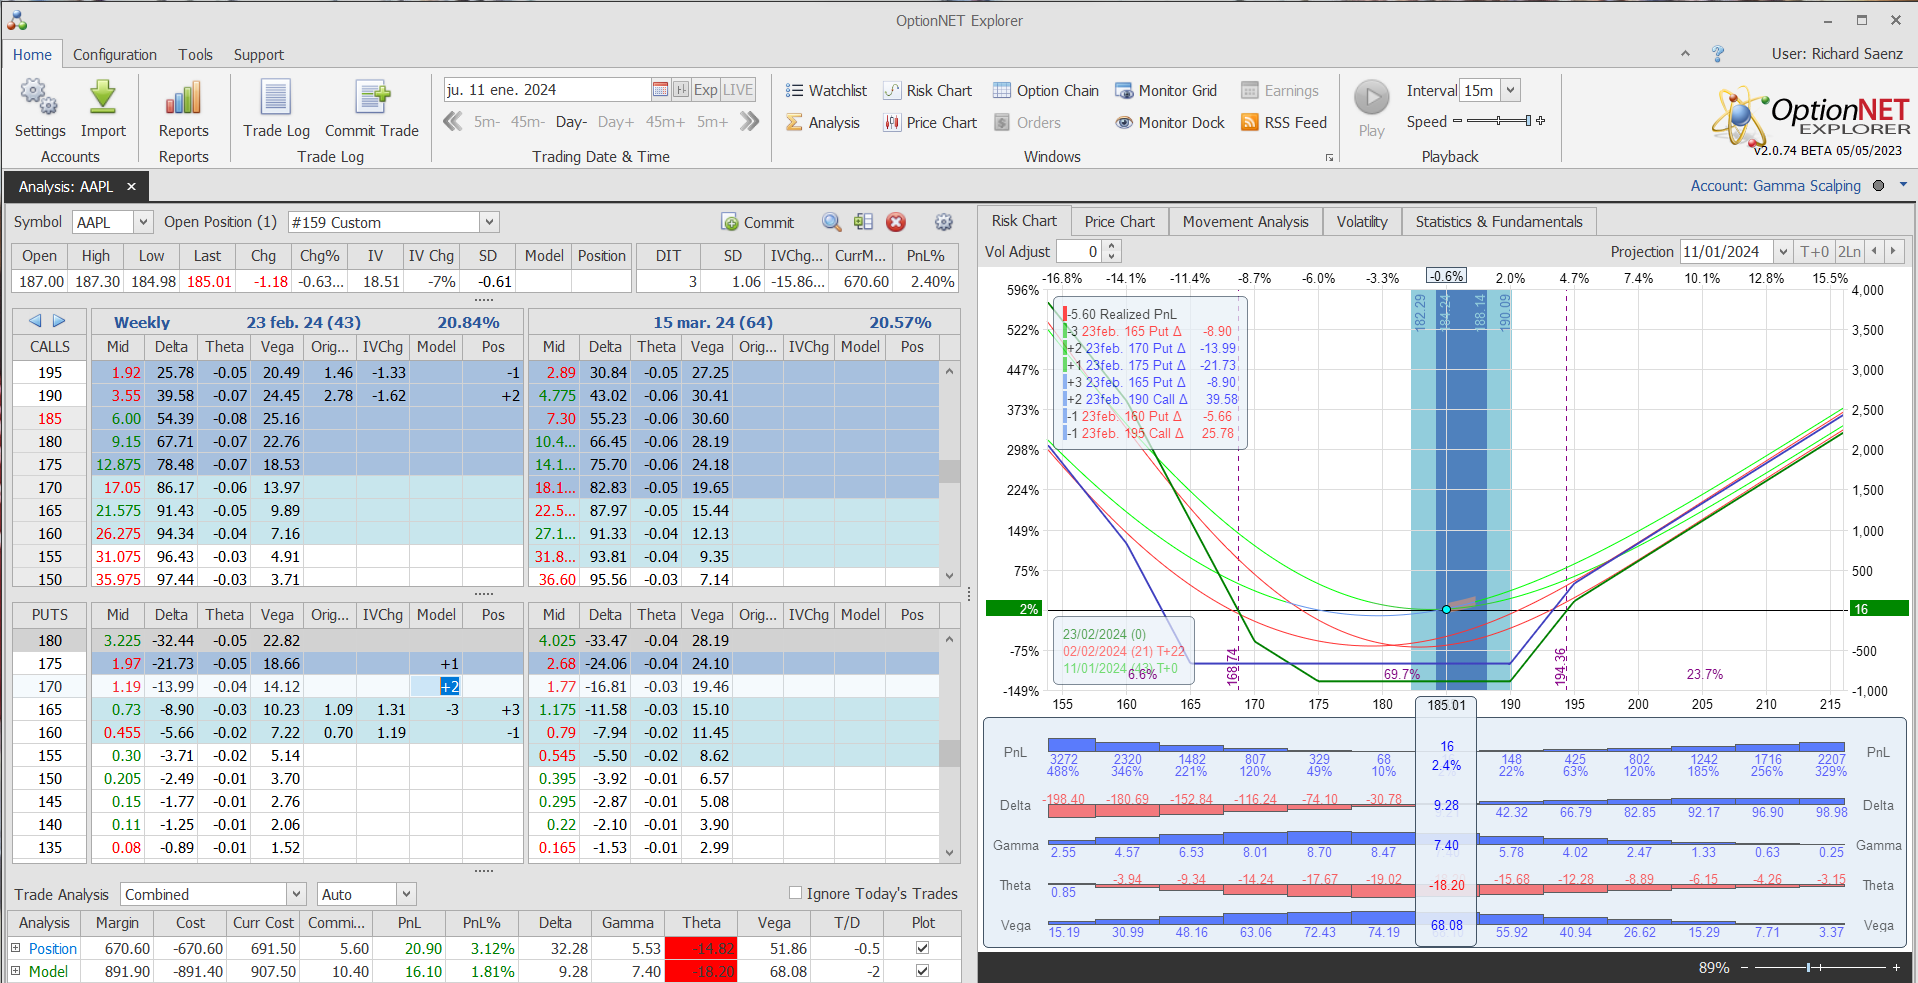
Task: Switch to the Tools ribbon tab
Action: [x=196, y=55]
